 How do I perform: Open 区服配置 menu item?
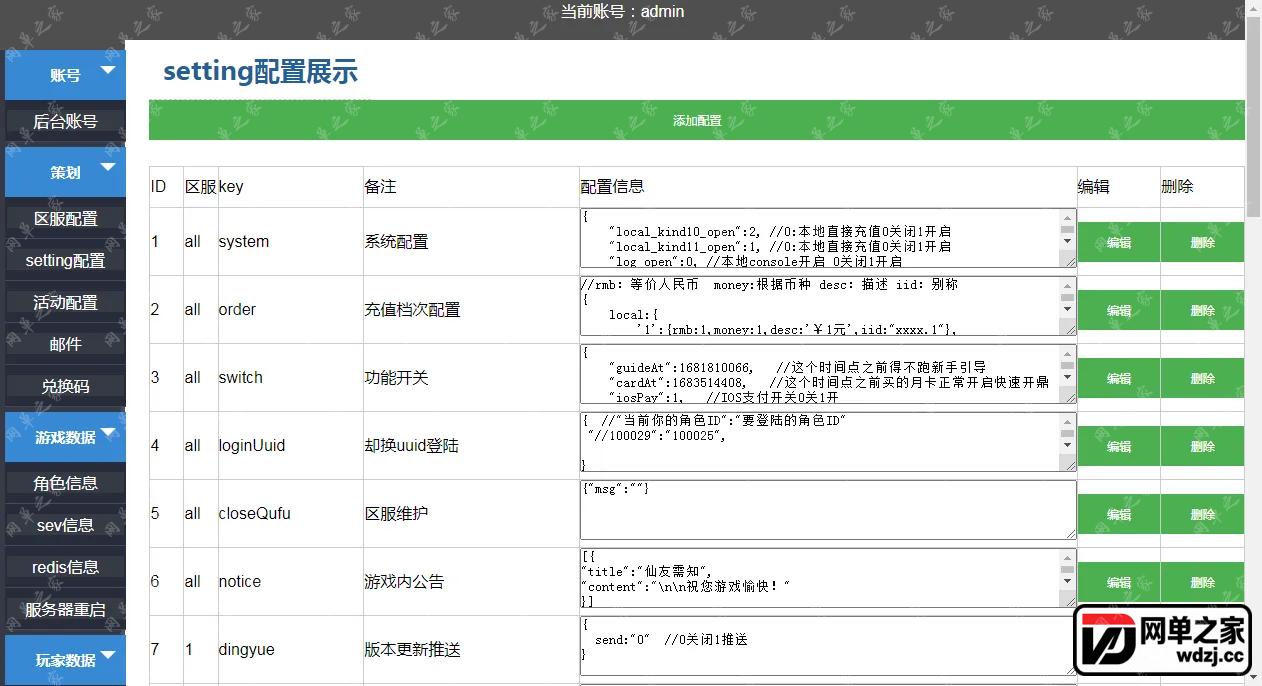[x=65, y=218]
